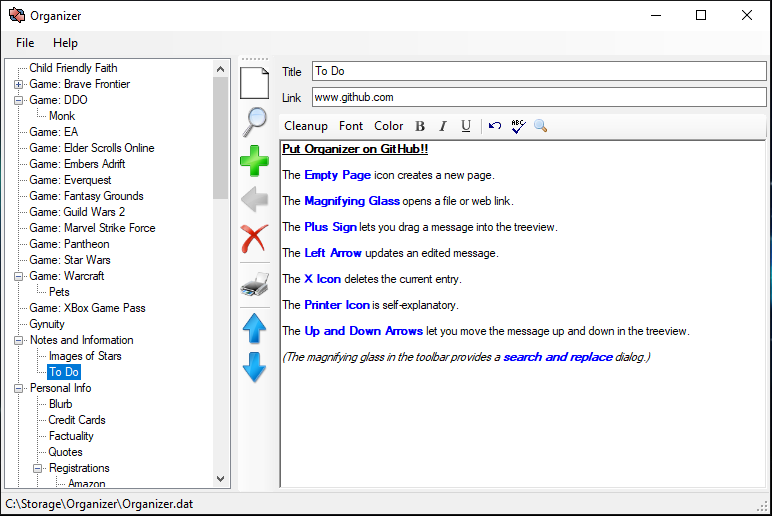Select Game: Elder Scrolls Online entry
Image resolution: width=772 pixels, height=516 pixels.
[x=92, y=148]
